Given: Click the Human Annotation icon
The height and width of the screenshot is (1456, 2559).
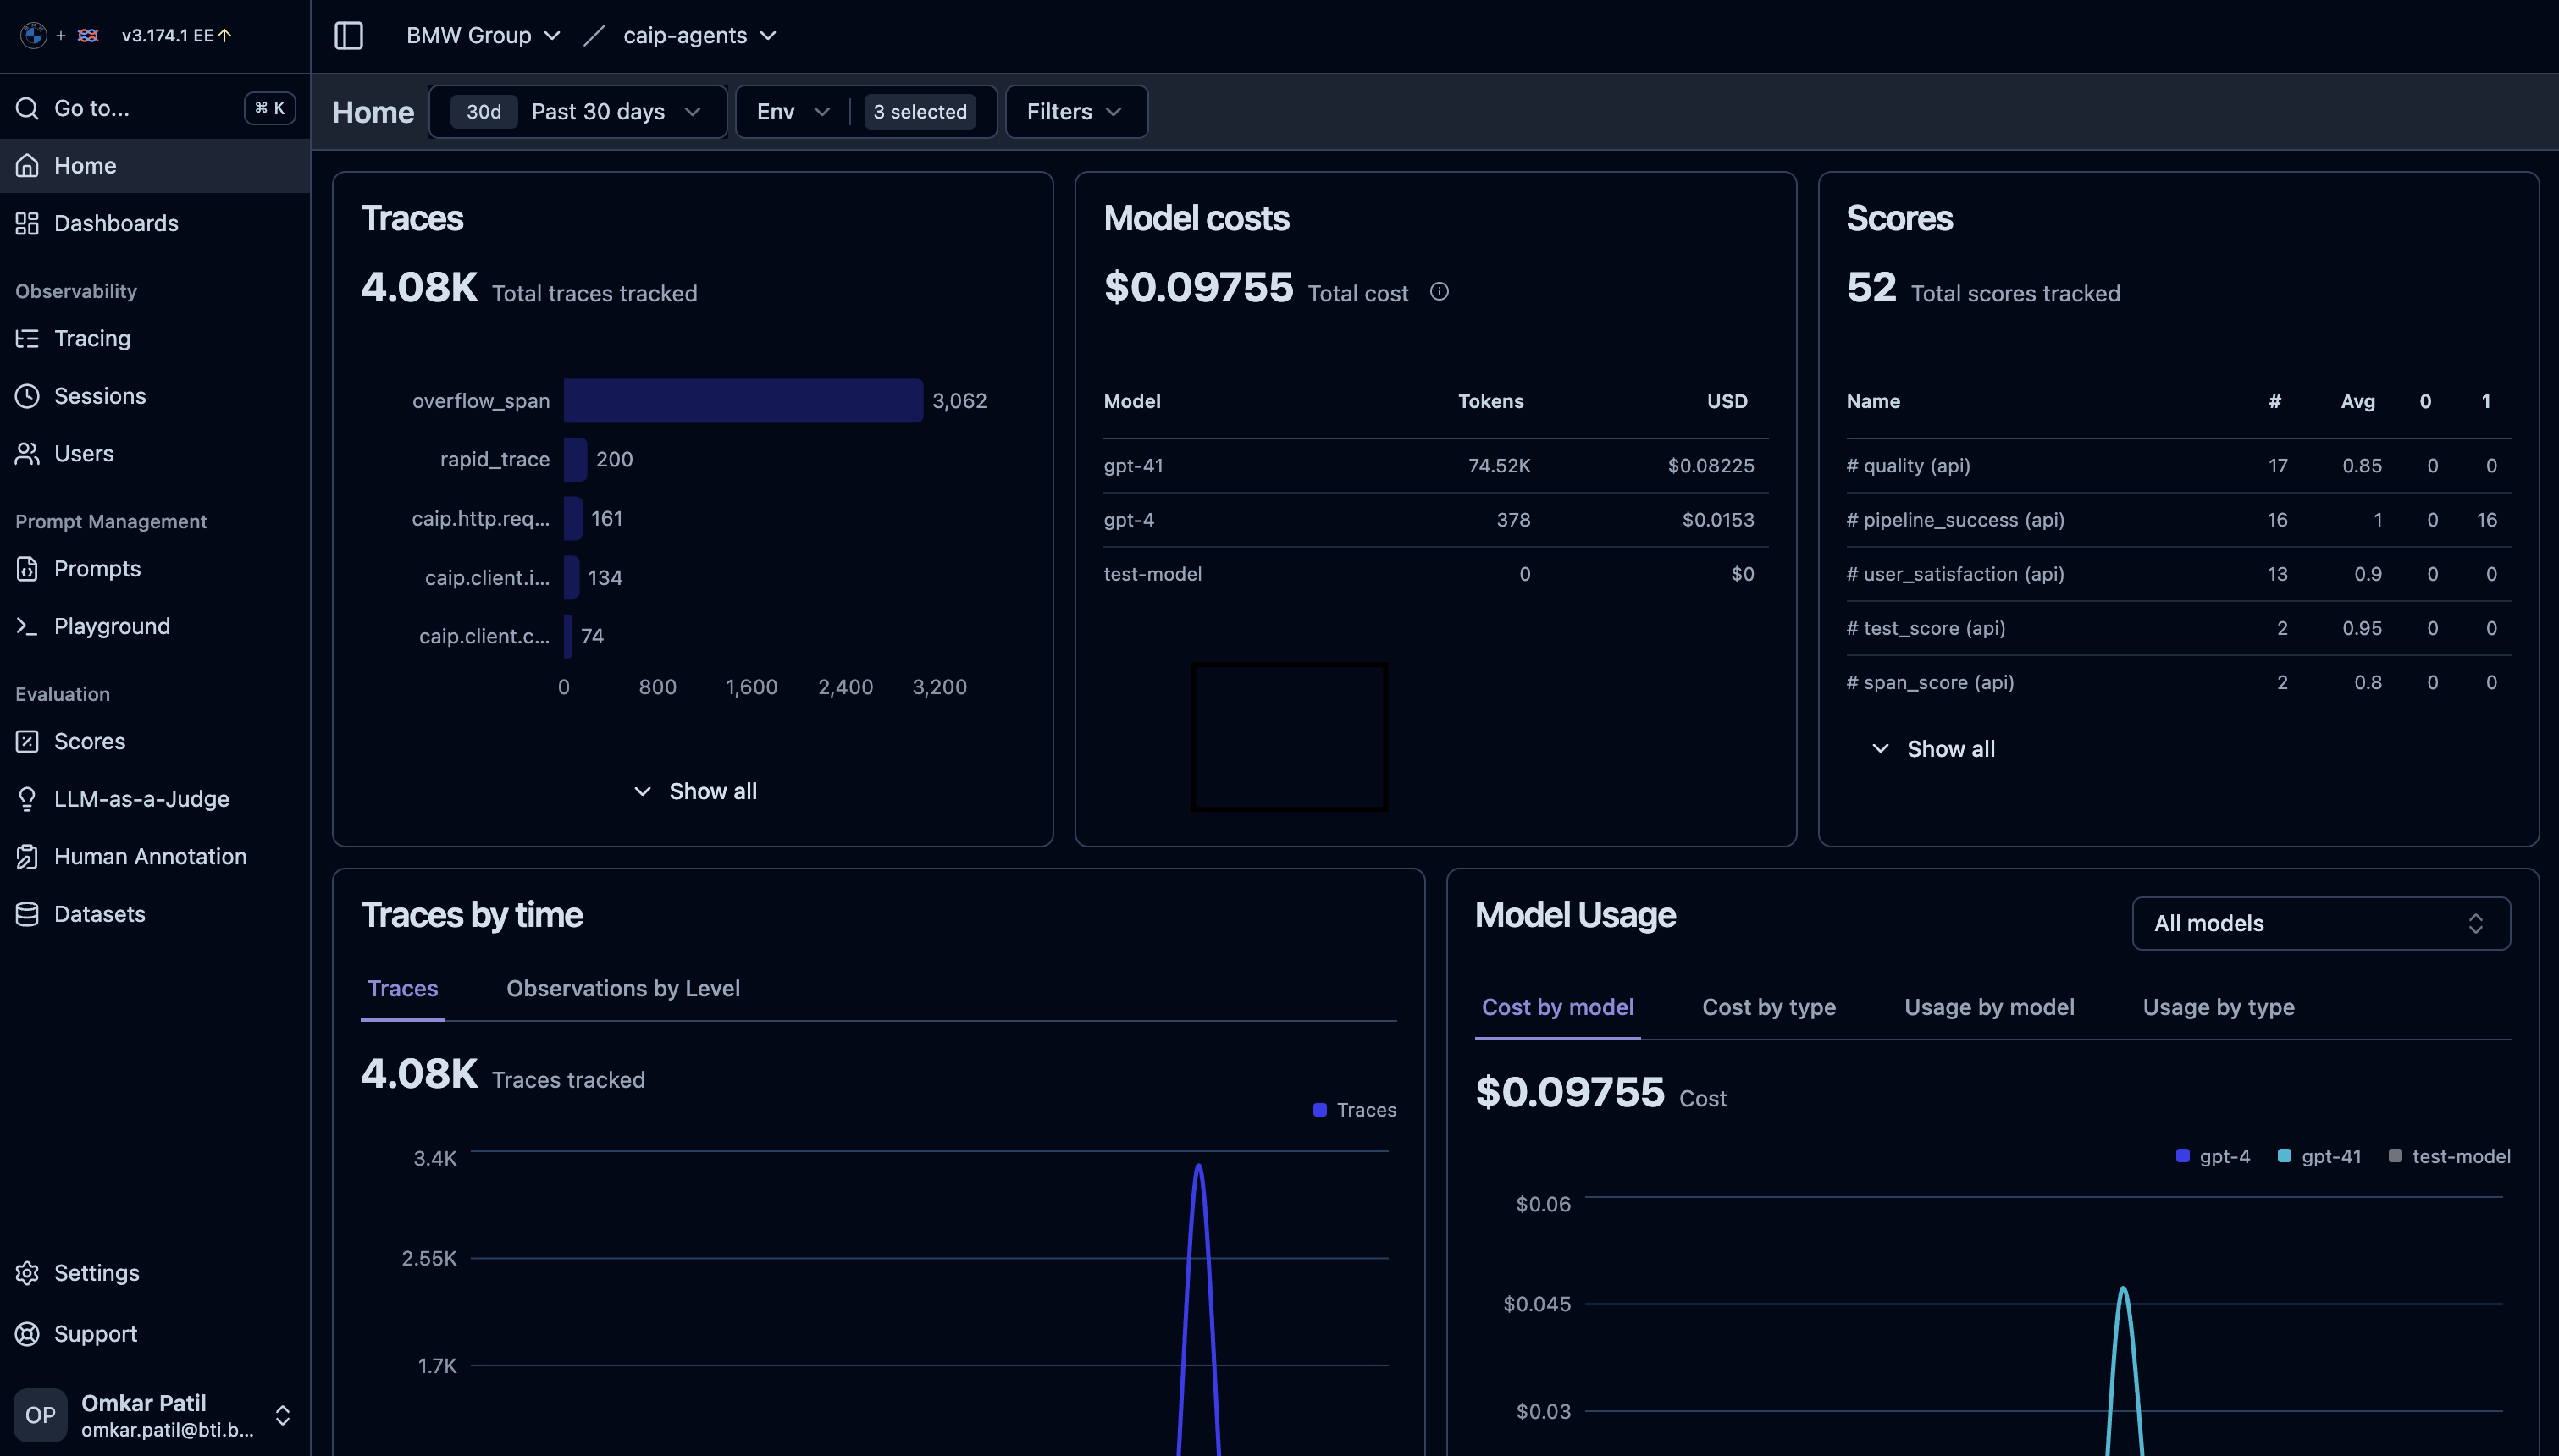Looking at the screenshot, I should point(27,857).
